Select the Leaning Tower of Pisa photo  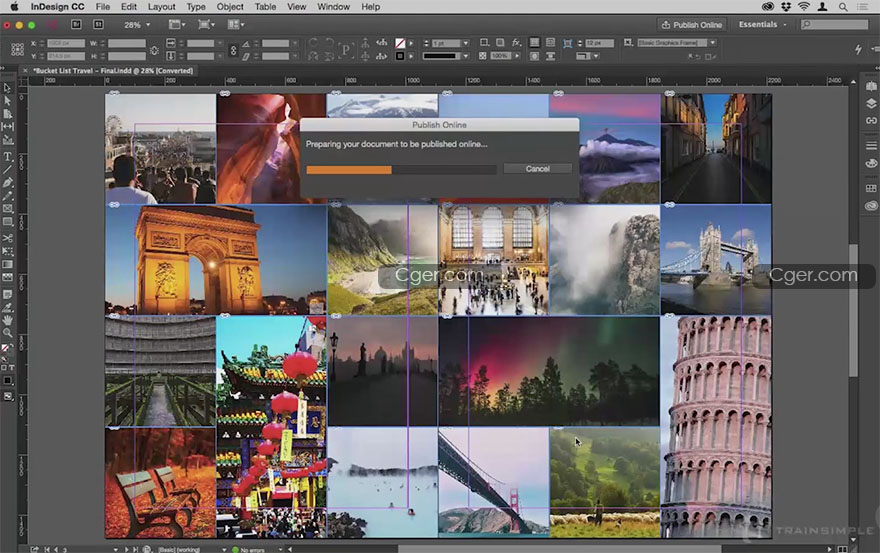tap(716, 427)
